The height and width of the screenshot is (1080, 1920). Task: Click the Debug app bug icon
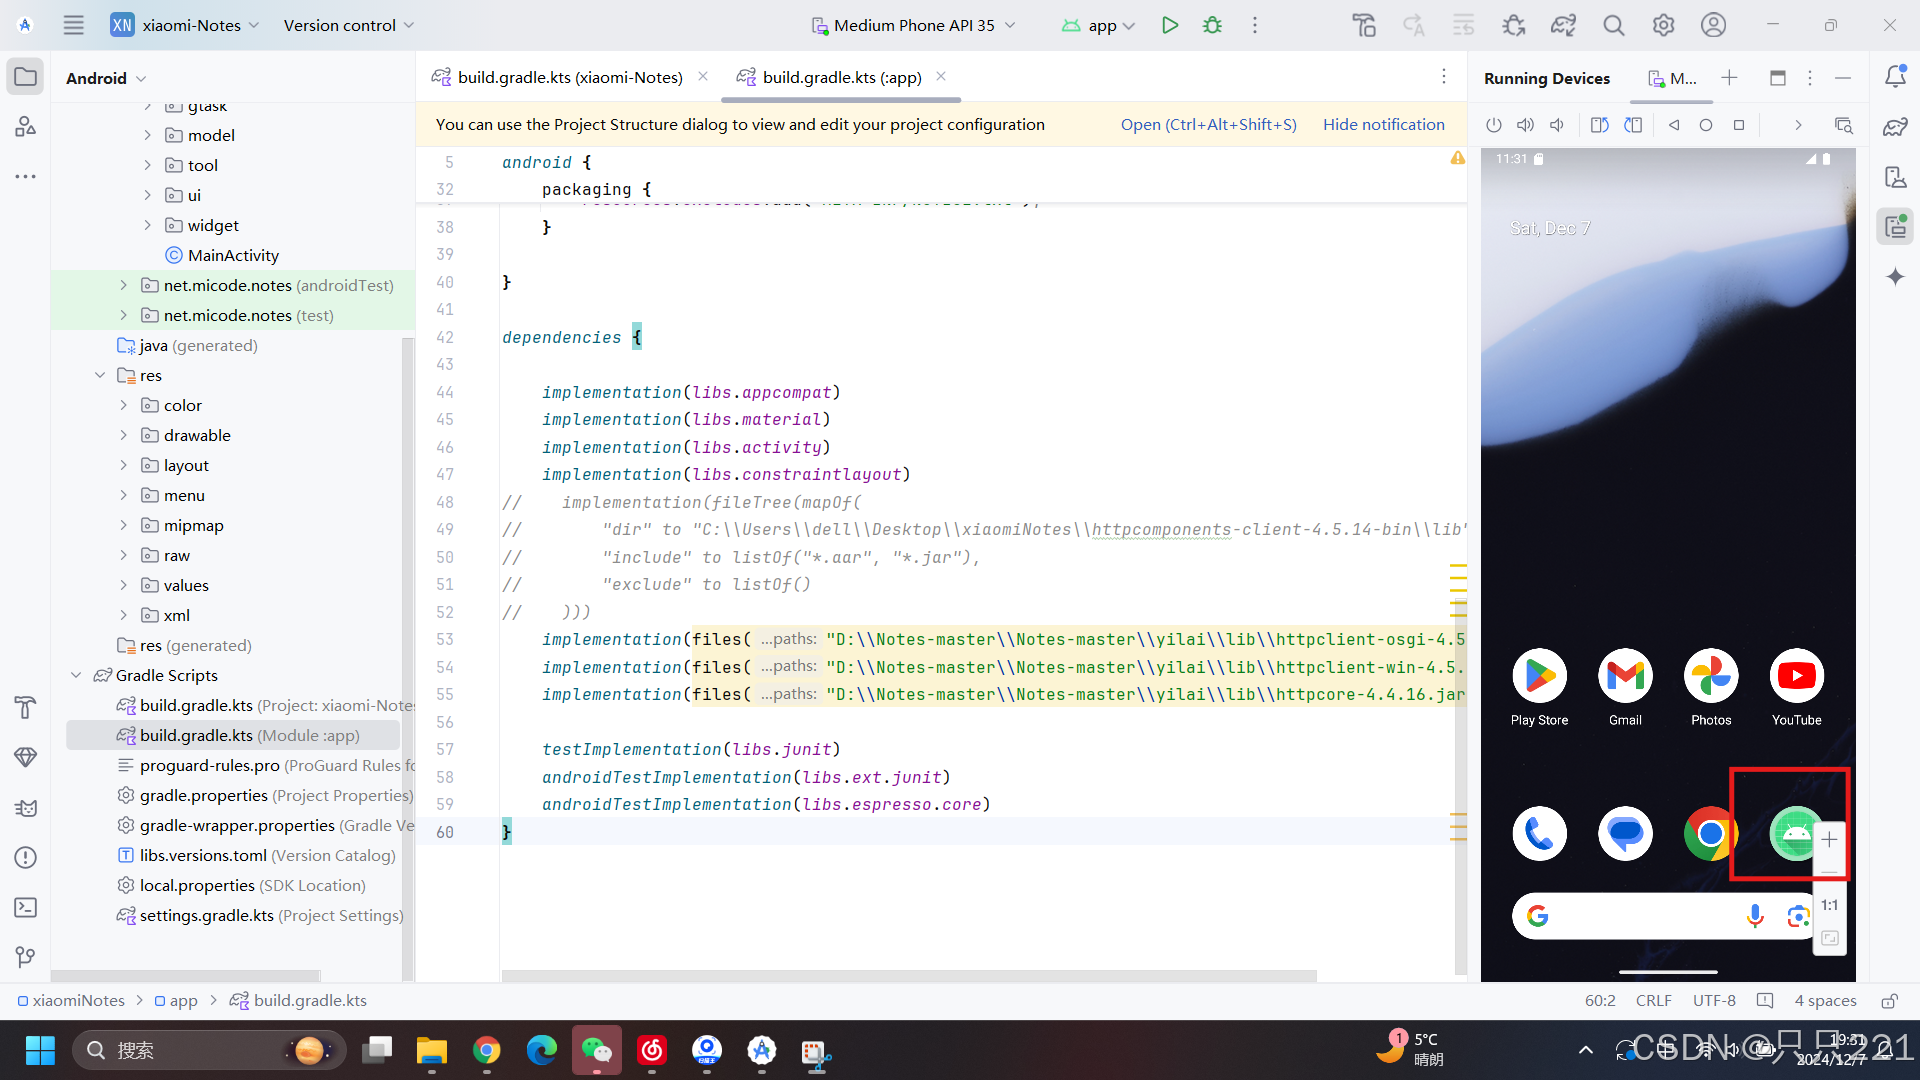tap(1212, 25)
